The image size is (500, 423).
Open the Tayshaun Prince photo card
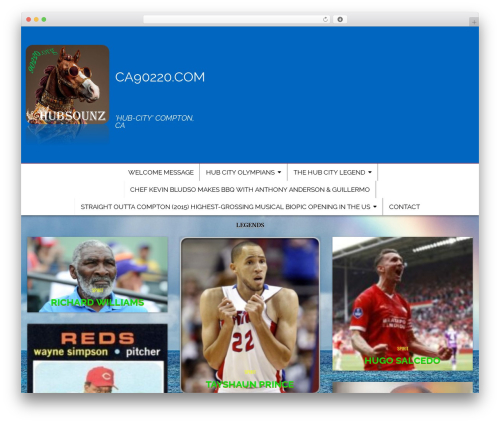coord(250,315)
